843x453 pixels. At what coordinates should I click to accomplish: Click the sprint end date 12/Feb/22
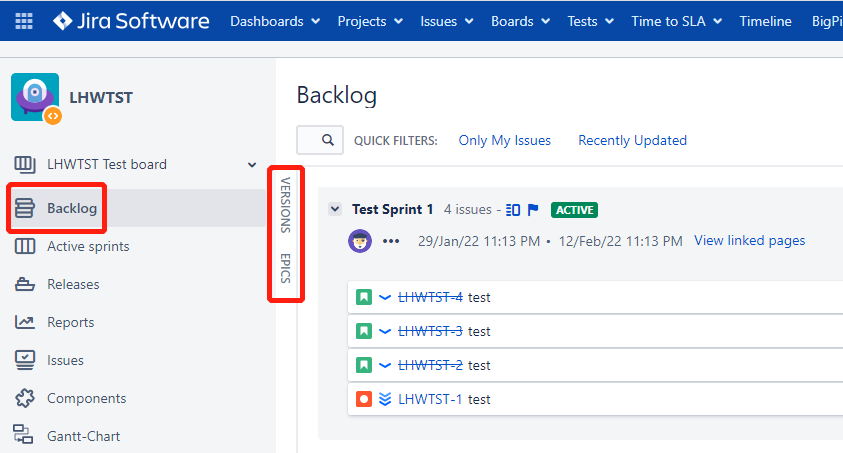[x=620, y=241]
